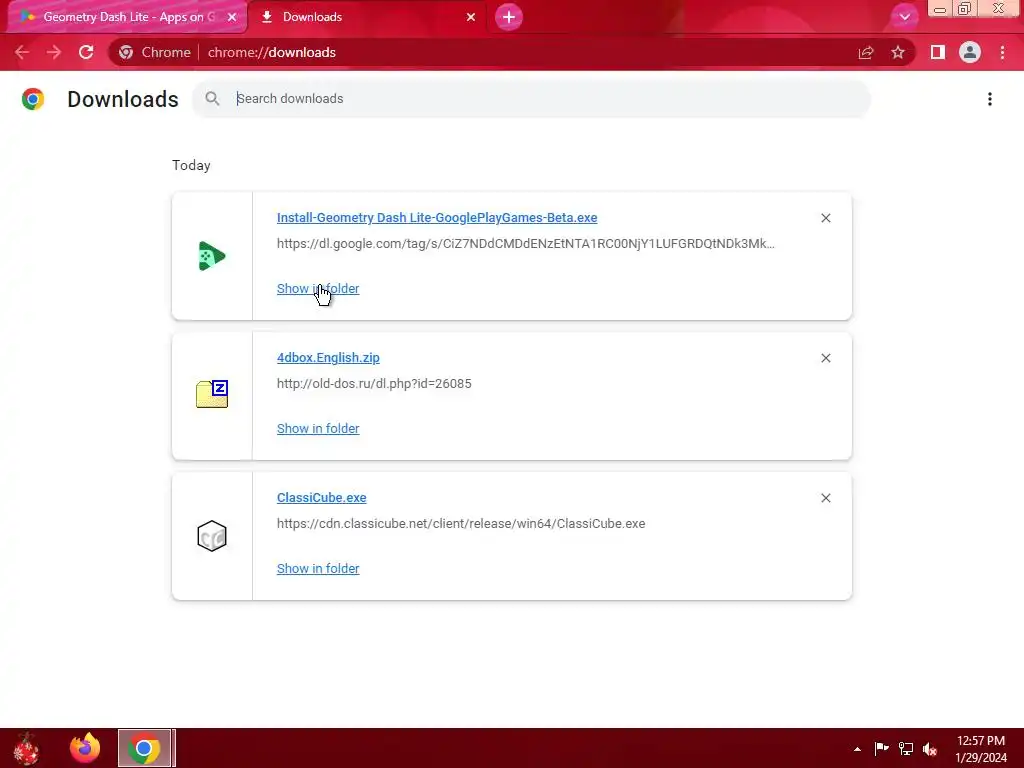Screen dimensions: 1024x768
Task: Click the Chrome taskbar button
Action: (144, 748)
